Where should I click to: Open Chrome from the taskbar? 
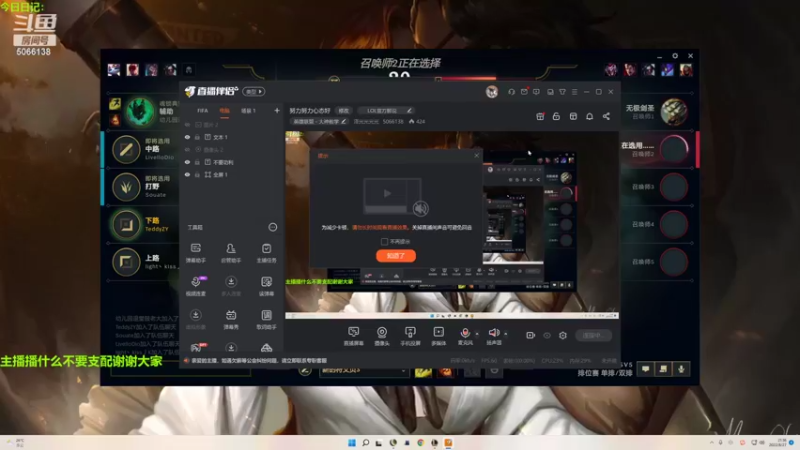click(x=421, y=442)
